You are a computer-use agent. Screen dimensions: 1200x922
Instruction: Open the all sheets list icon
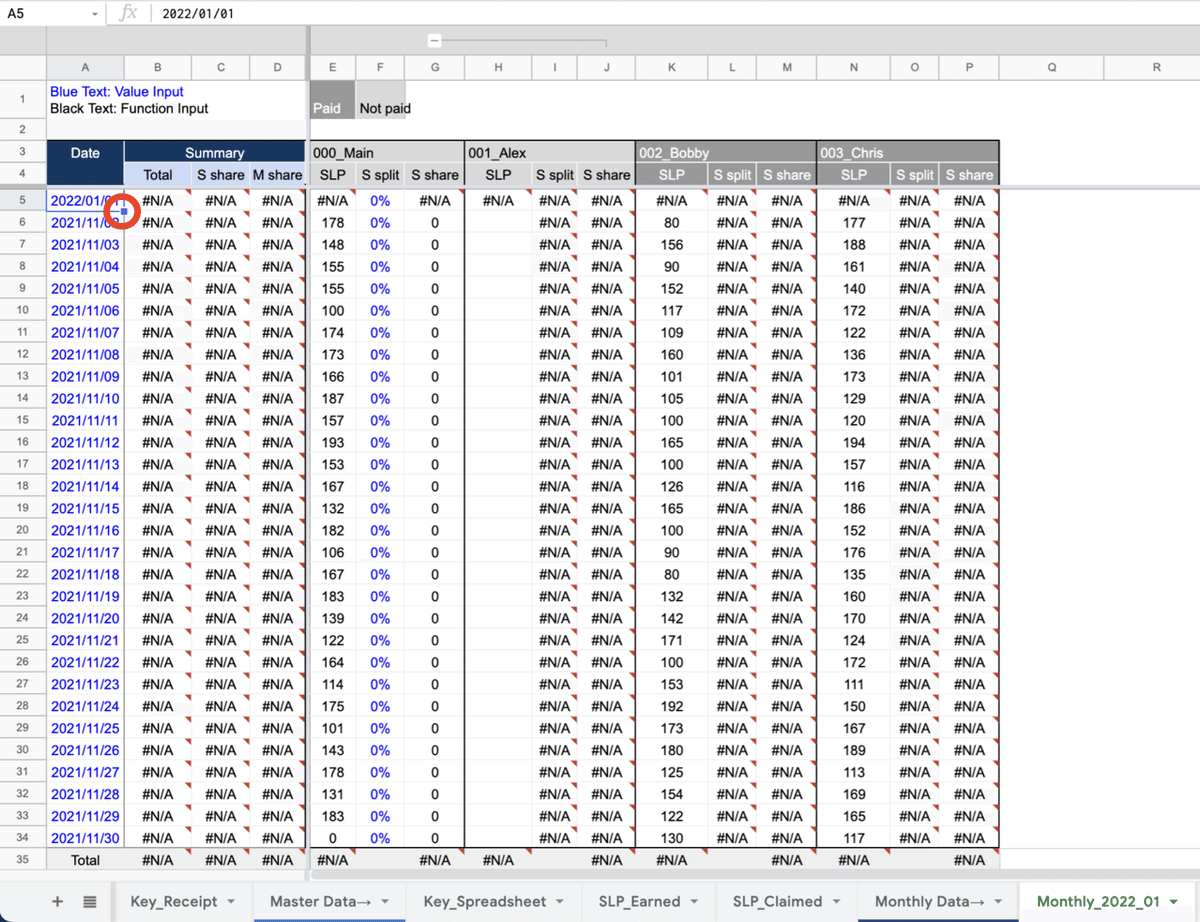(90, 901)
